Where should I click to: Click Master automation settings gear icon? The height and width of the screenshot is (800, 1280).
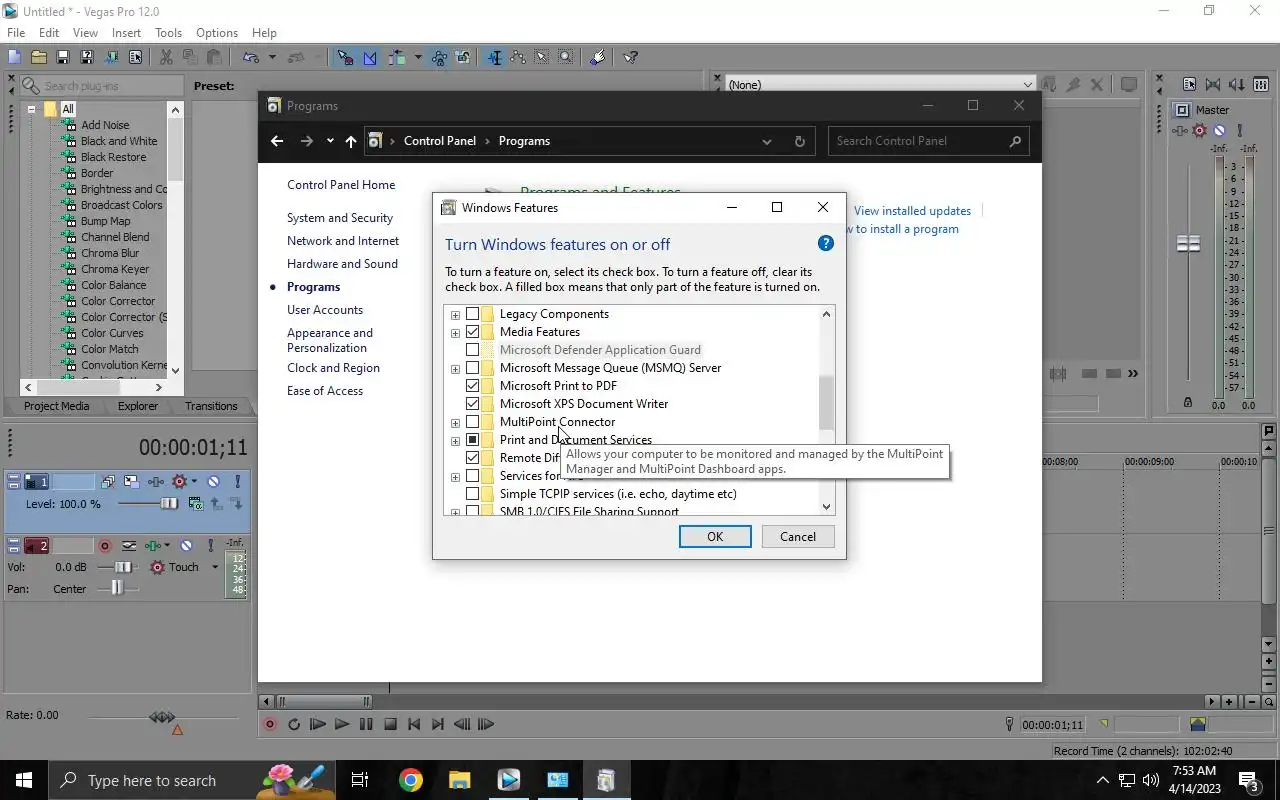click(1200, 131)
